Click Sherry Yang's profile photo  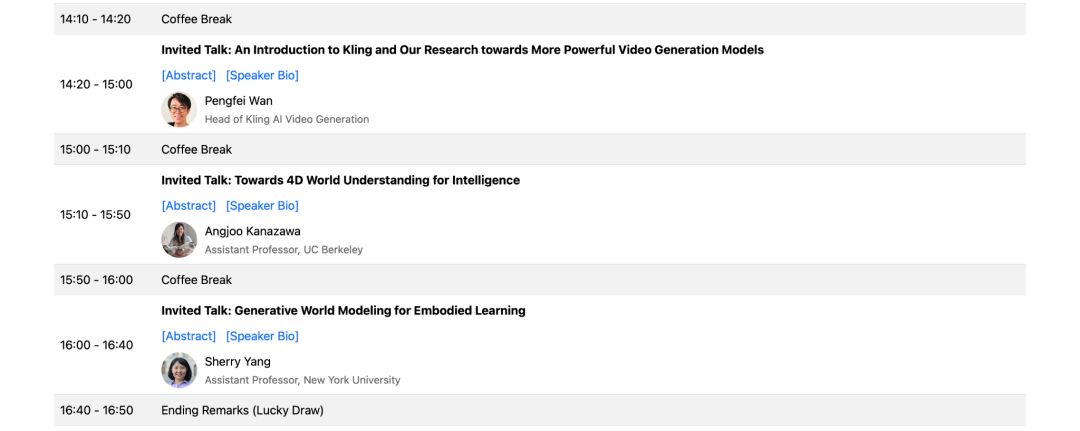pyautogui.click(x=179, y=370)
